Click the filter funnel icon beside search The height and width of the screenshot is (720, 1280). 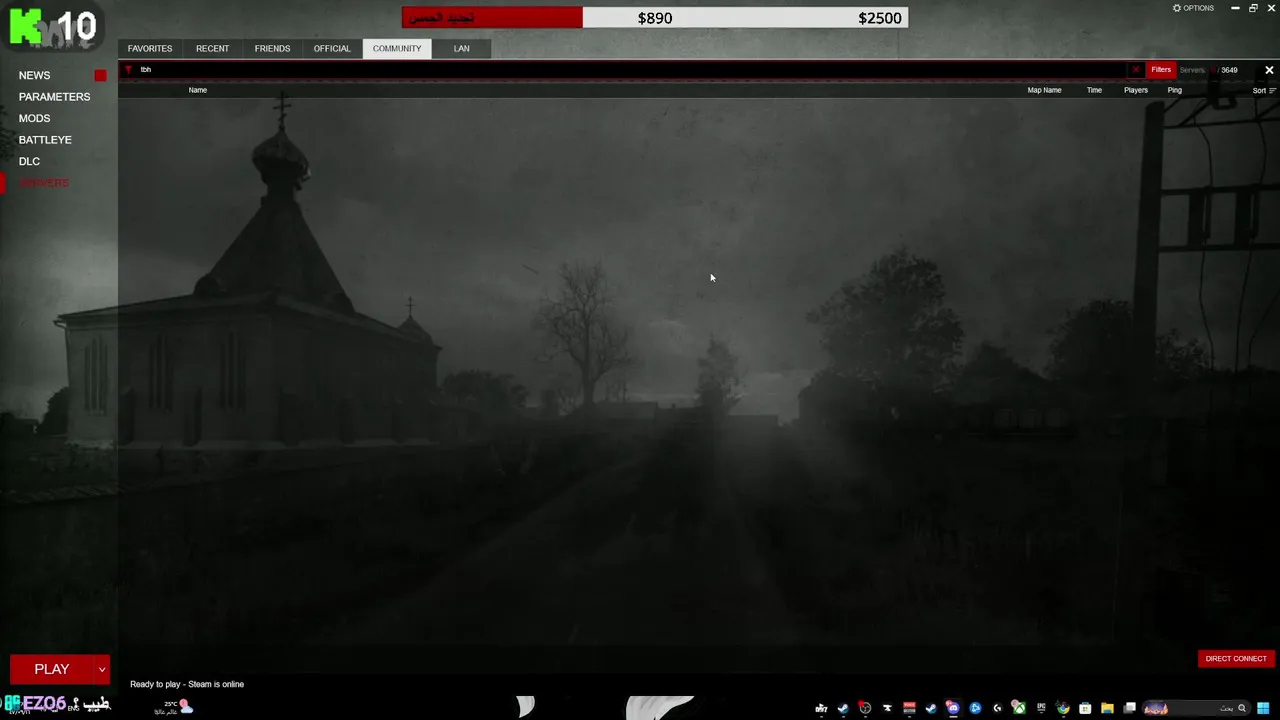pos(128,70)
